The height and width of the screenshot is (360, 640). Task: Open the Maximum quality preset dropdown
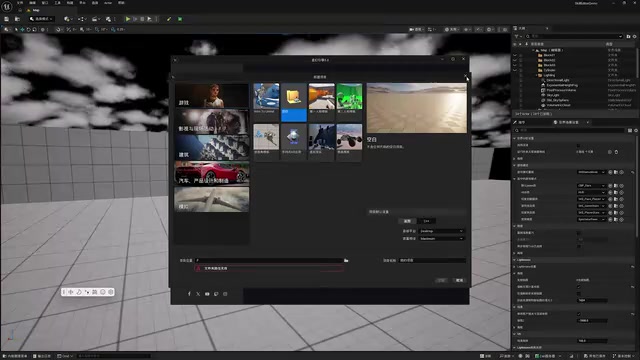click(442, 238)
